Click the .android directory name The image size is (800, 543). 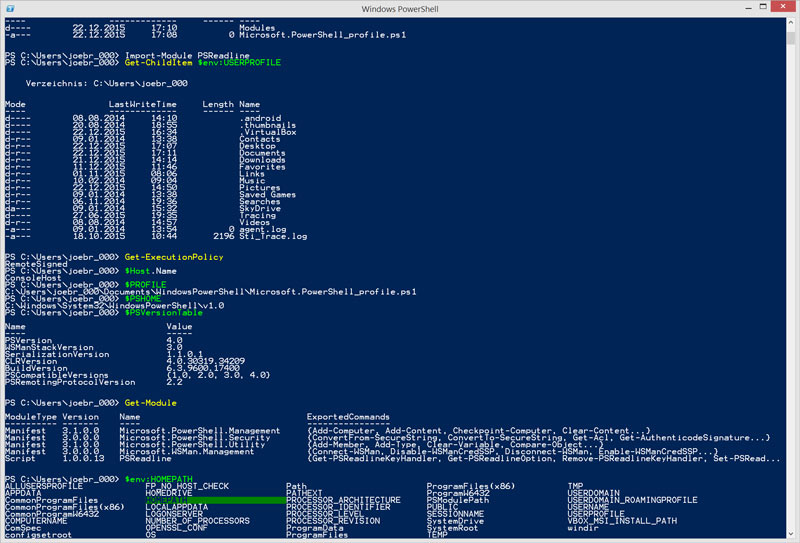pos(260,118)
